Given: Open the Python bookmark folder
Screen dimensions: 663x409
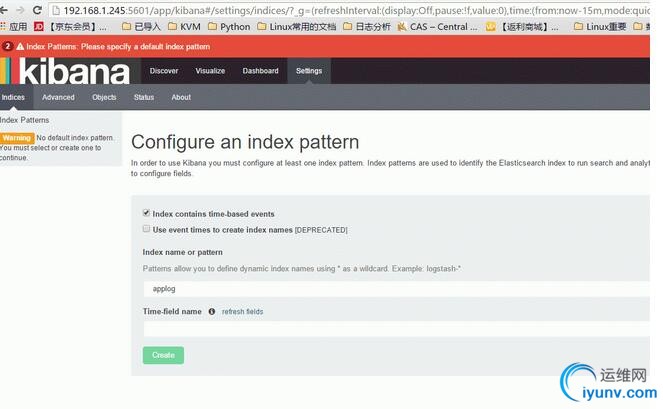Looking at the screenshot, I should pyautogui.click(x=229, y=27).
